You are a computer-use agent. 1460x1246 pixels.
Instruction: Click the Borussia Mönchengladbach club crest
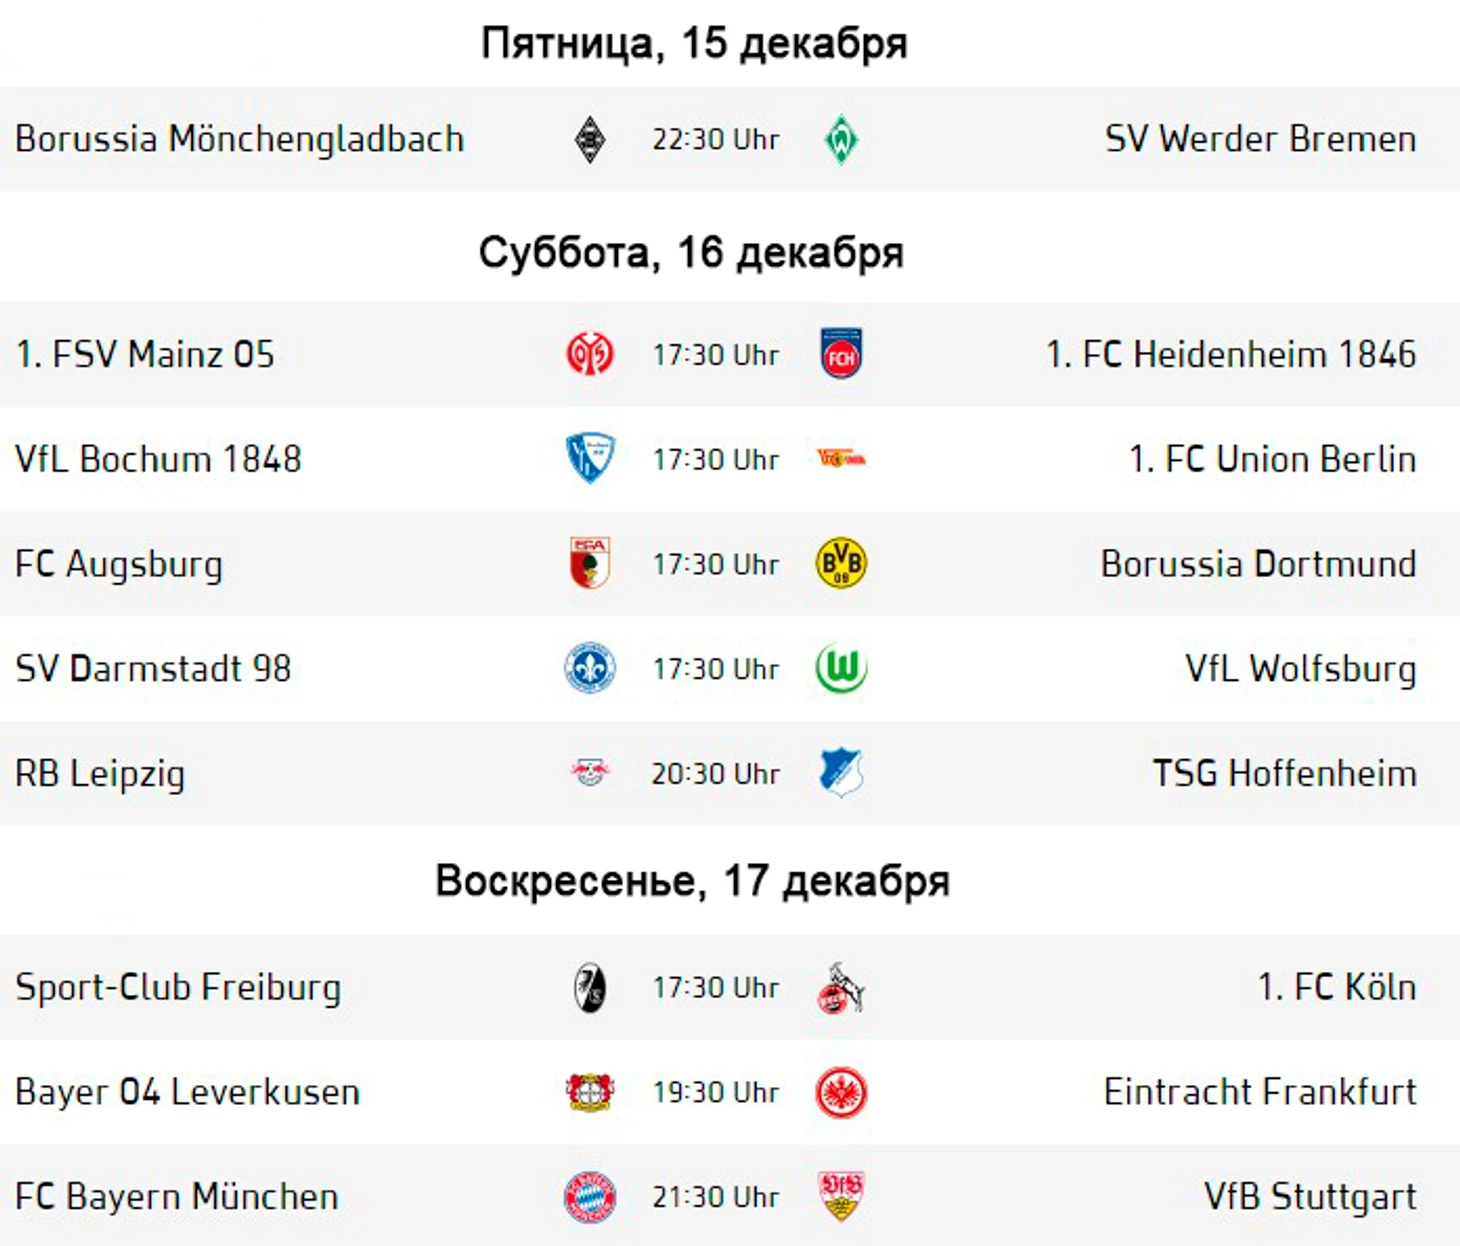590,139
